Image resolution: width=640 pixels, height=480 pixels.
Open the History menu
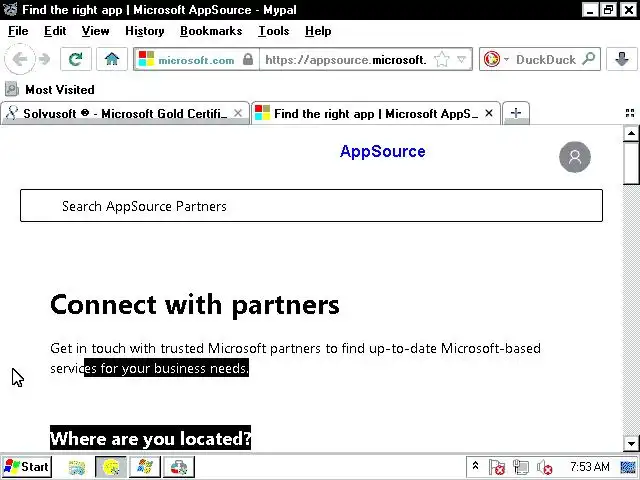click(144, 31)
